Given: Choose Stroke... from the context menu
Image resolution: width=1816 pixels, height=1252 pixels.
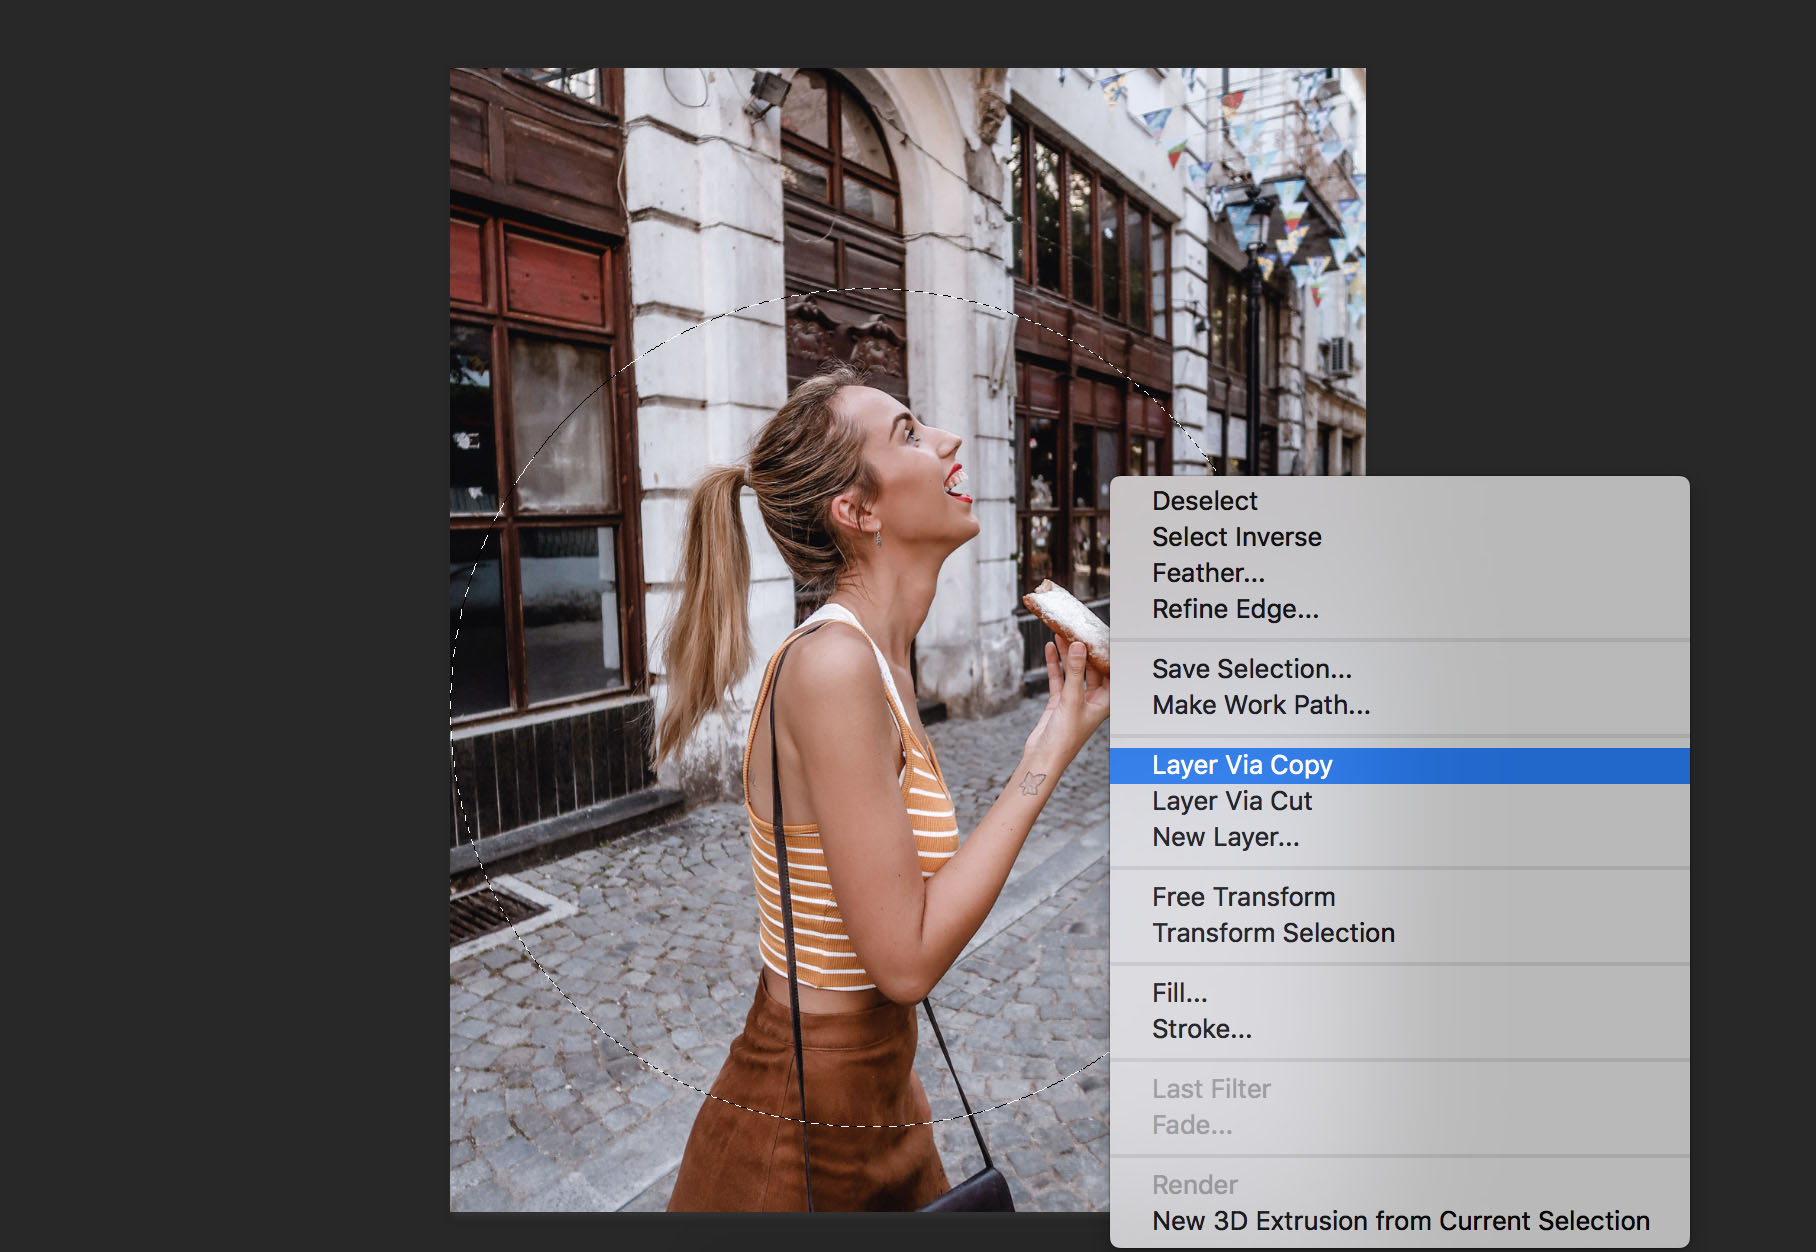Looking at the screenshot, I should [x=1399, y=1029].
